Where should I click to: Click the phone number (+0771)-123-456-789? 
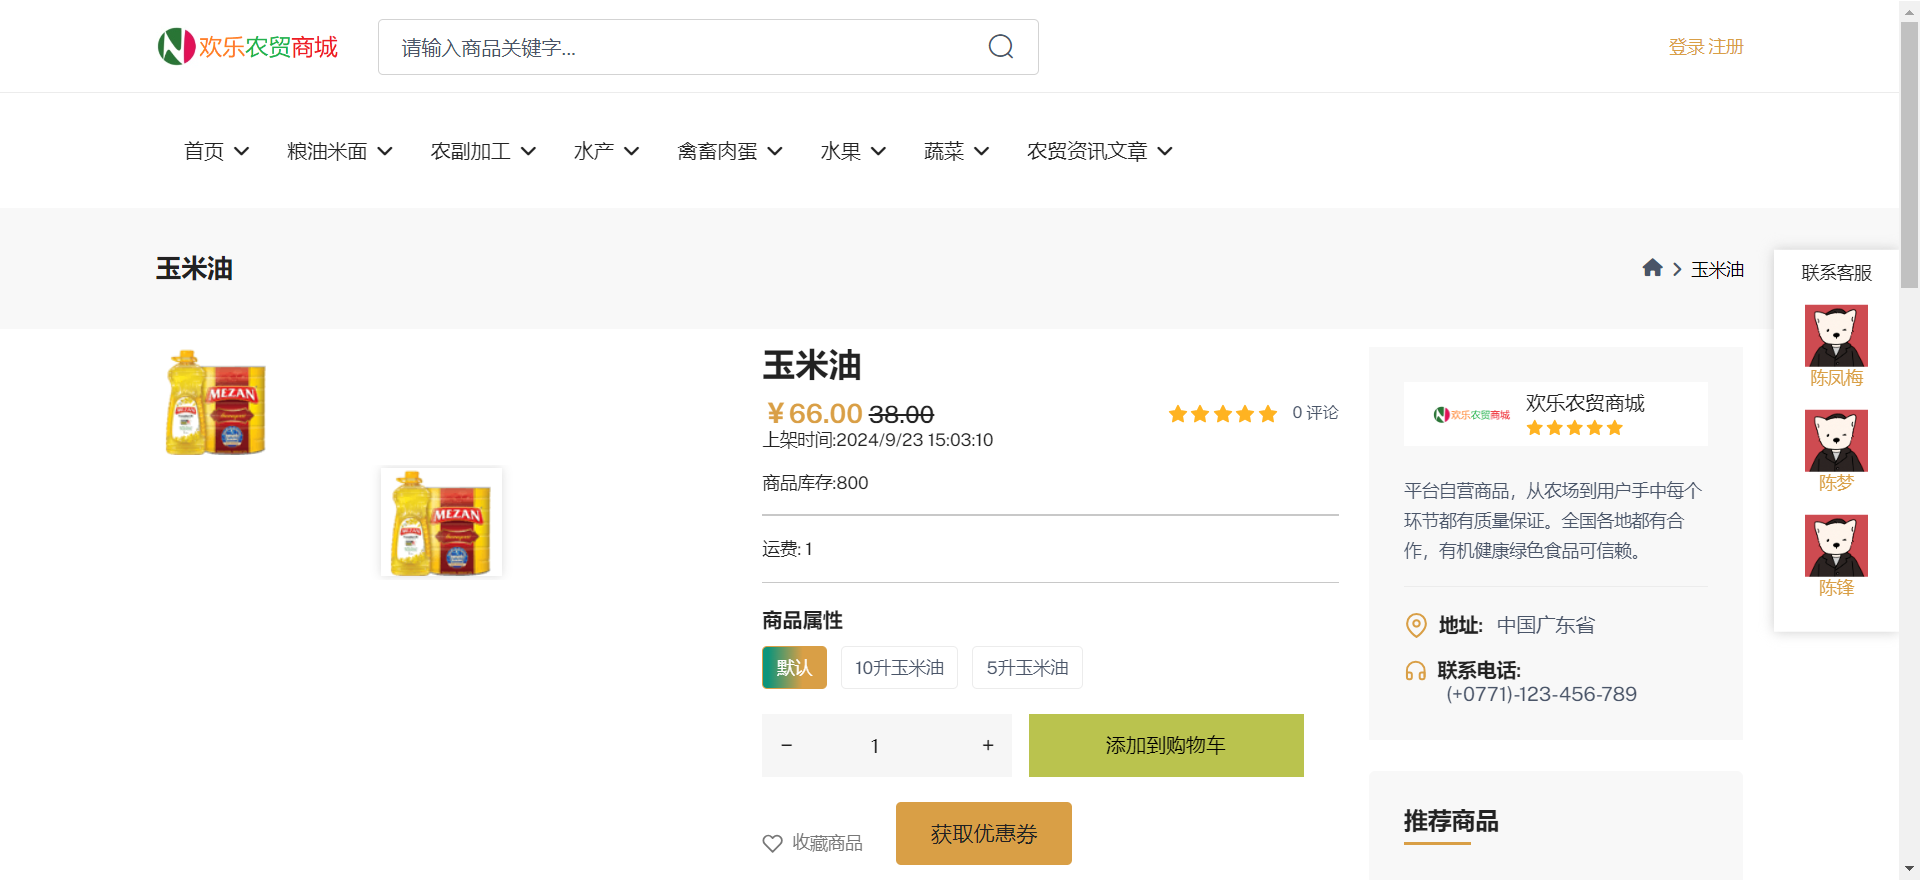point(1541,694)
